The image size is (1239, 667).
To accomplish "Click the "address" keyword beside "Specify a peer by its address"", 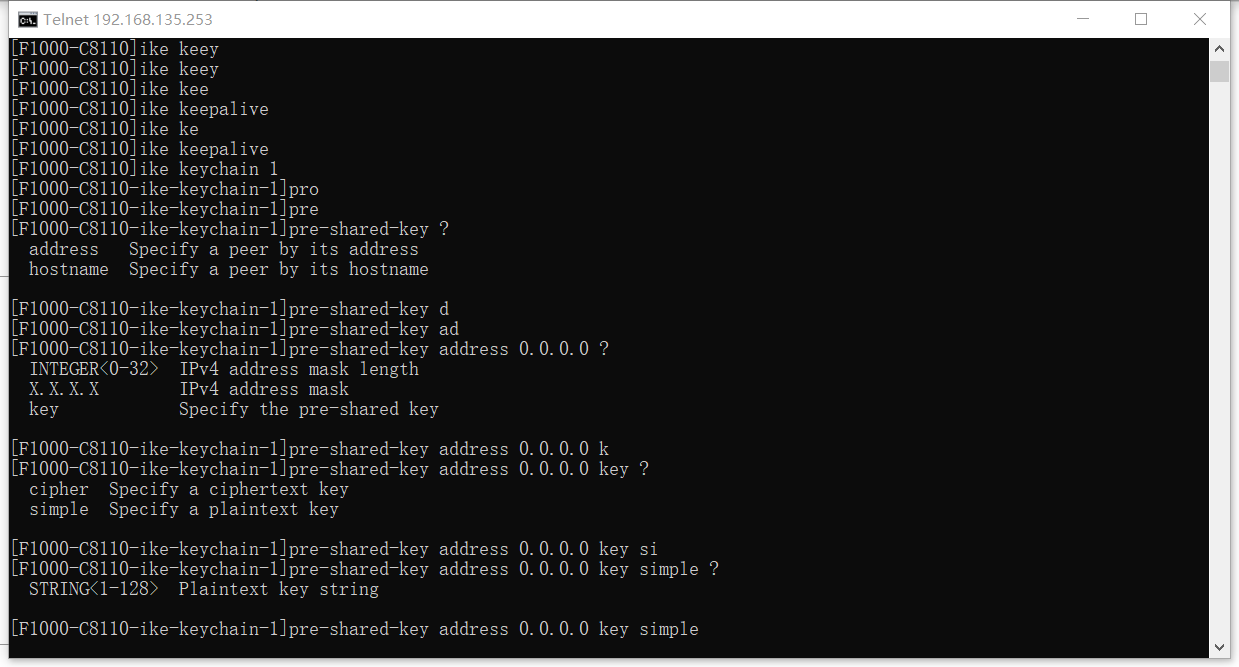I will [64, 249].
